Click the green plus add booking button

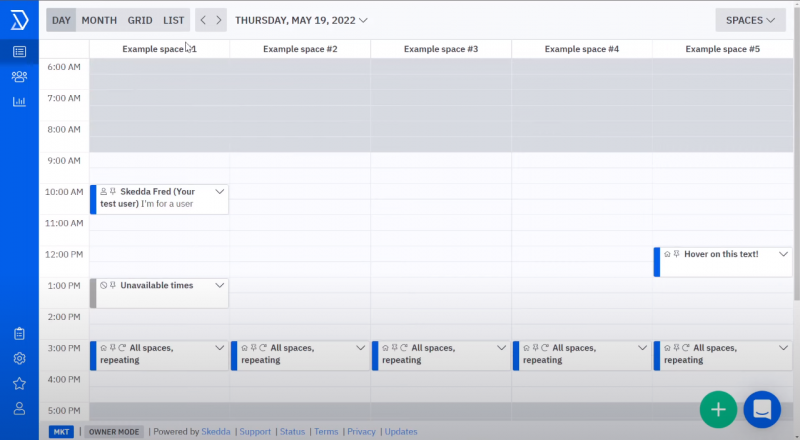coord(718,408)
